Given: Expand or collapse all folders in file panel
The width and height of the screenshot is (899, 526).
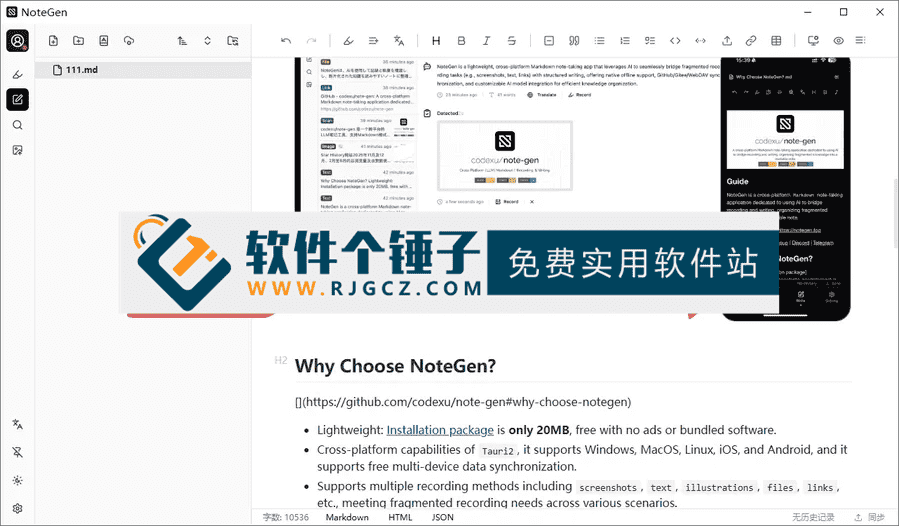Looking at the screenshot, I should coord(208,41).
